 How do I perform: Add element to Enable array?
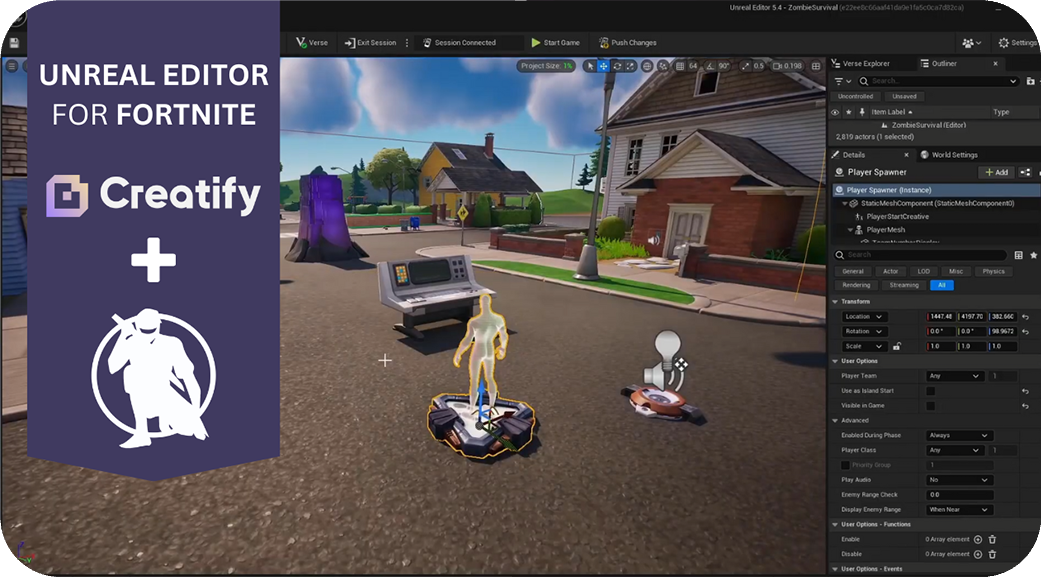point(978,539)
